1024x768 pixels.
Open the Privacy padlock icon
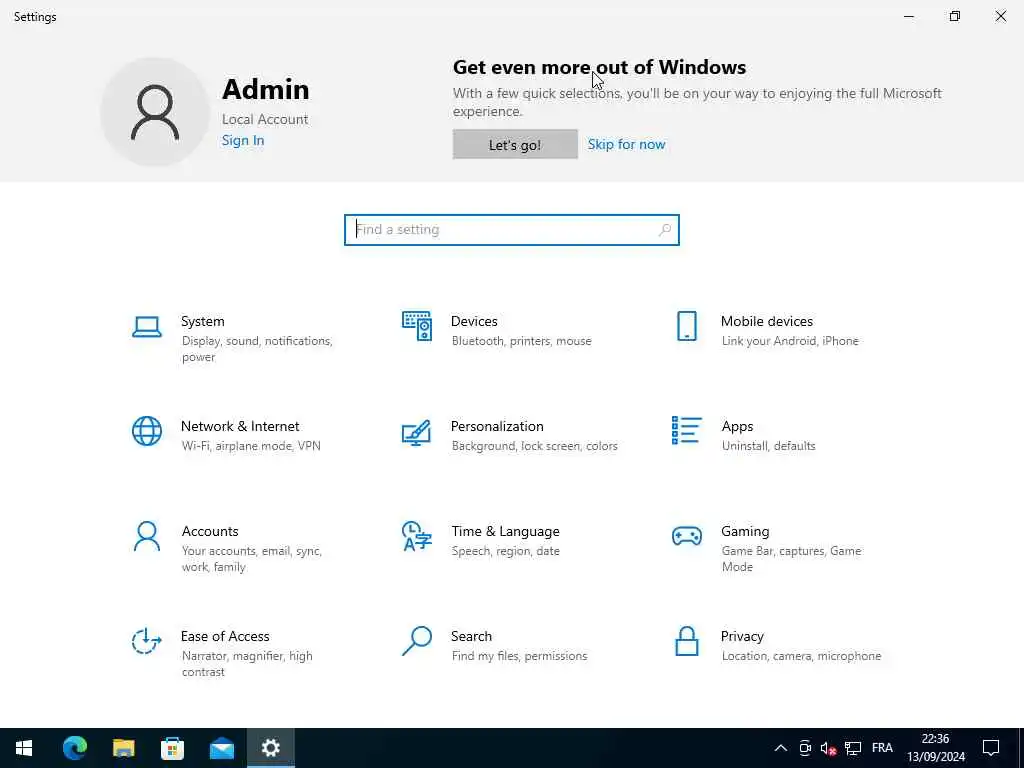(686, 641)
